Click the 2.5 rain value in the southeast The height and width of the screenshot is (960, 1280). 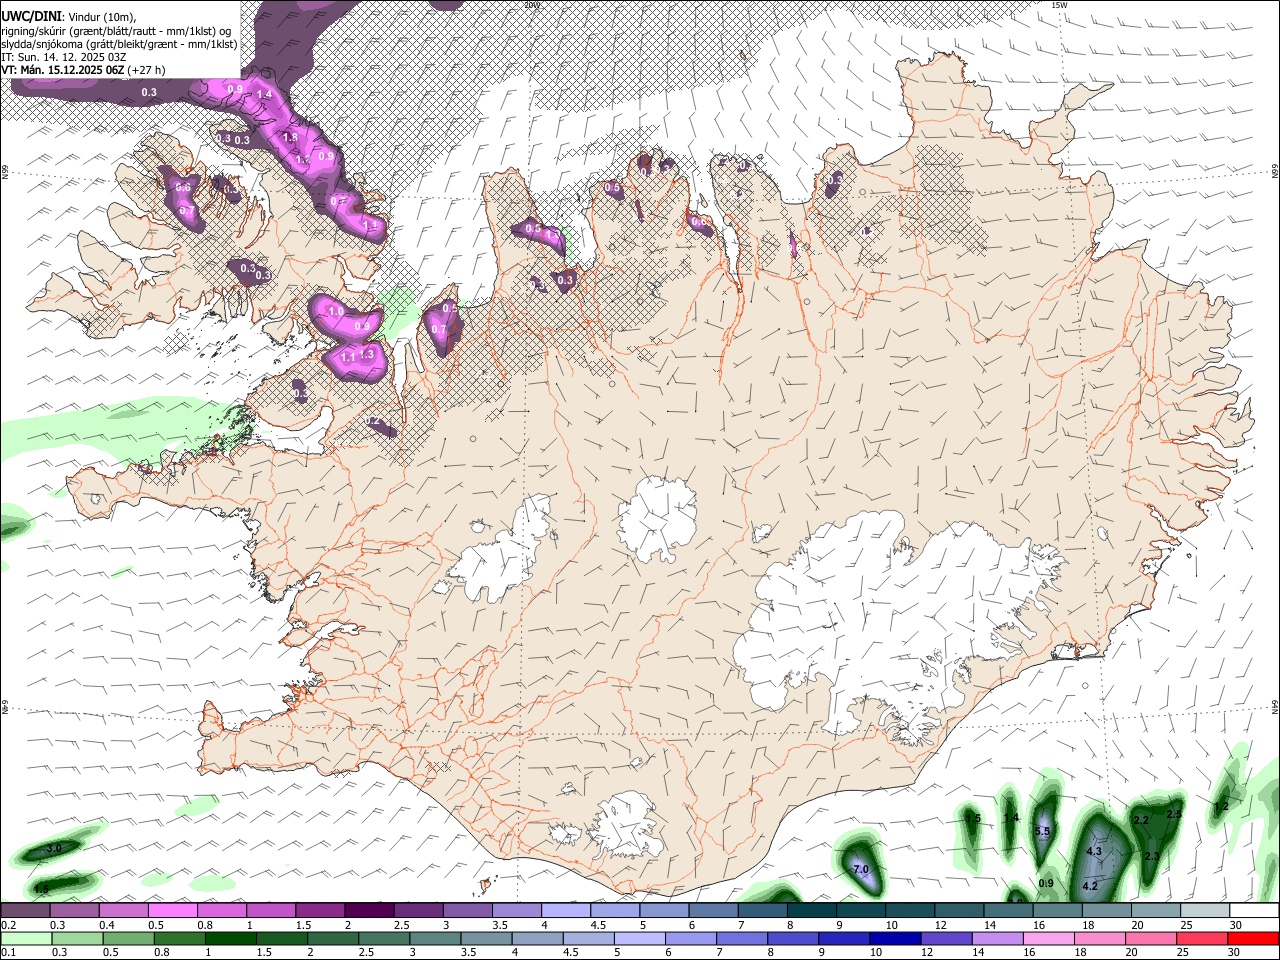(x=1174, y=814)
